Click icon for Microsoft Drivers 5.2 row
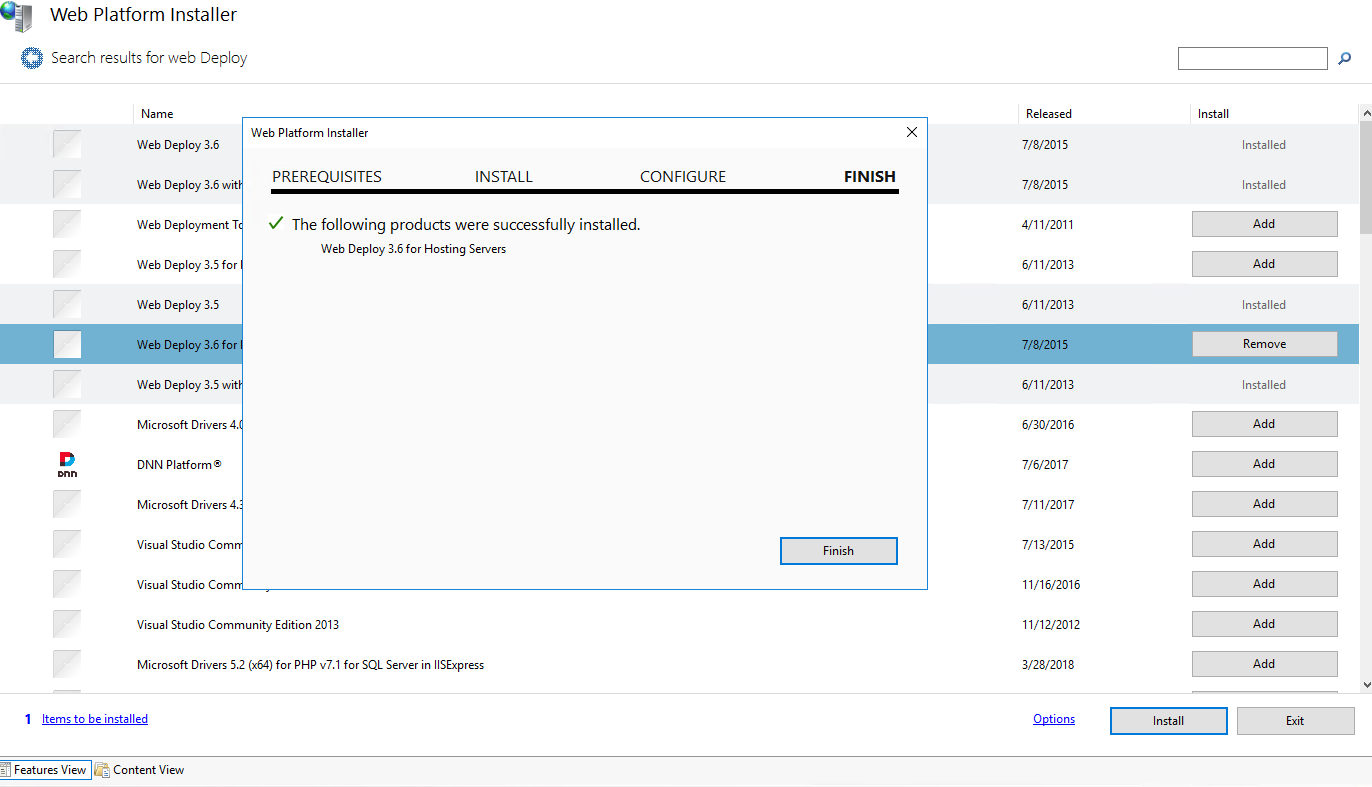Image resolution: width=1372 pixels, height=787 pixels. (x=67, y=664)
